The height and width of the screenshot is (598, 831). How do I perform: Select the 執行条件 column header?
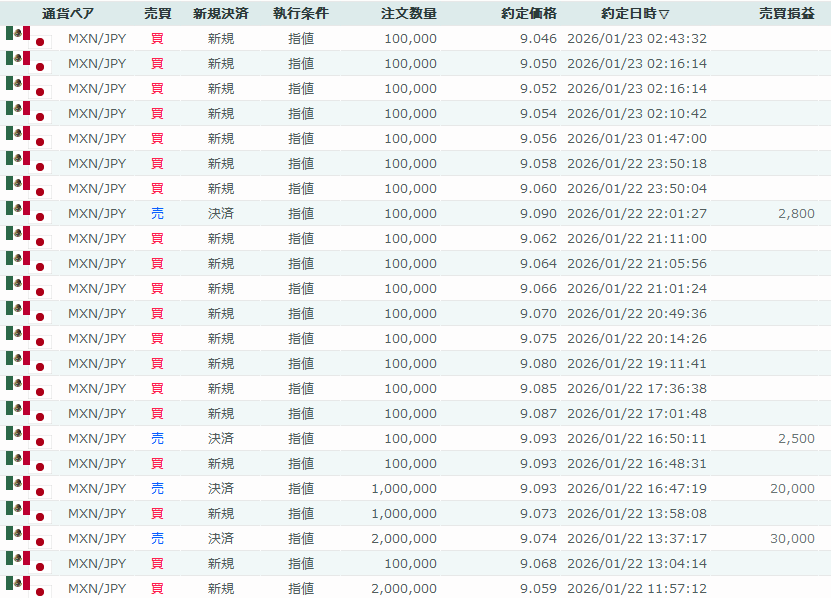coord(300,14)
